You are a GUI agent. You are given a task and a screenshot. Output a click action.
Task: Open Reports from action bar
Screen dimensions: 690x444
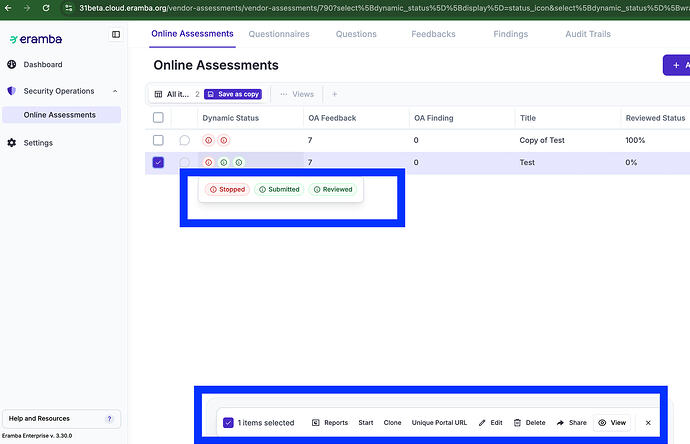pyautogui.click(x=330, y=423)
